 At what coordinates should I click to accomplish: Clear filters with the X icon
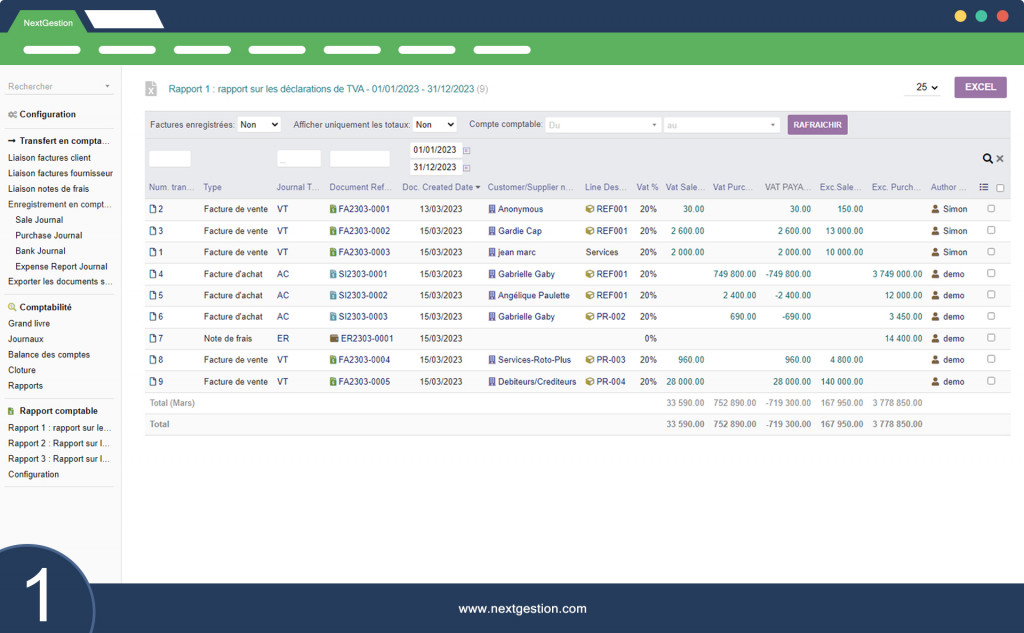pos(1000,159)
